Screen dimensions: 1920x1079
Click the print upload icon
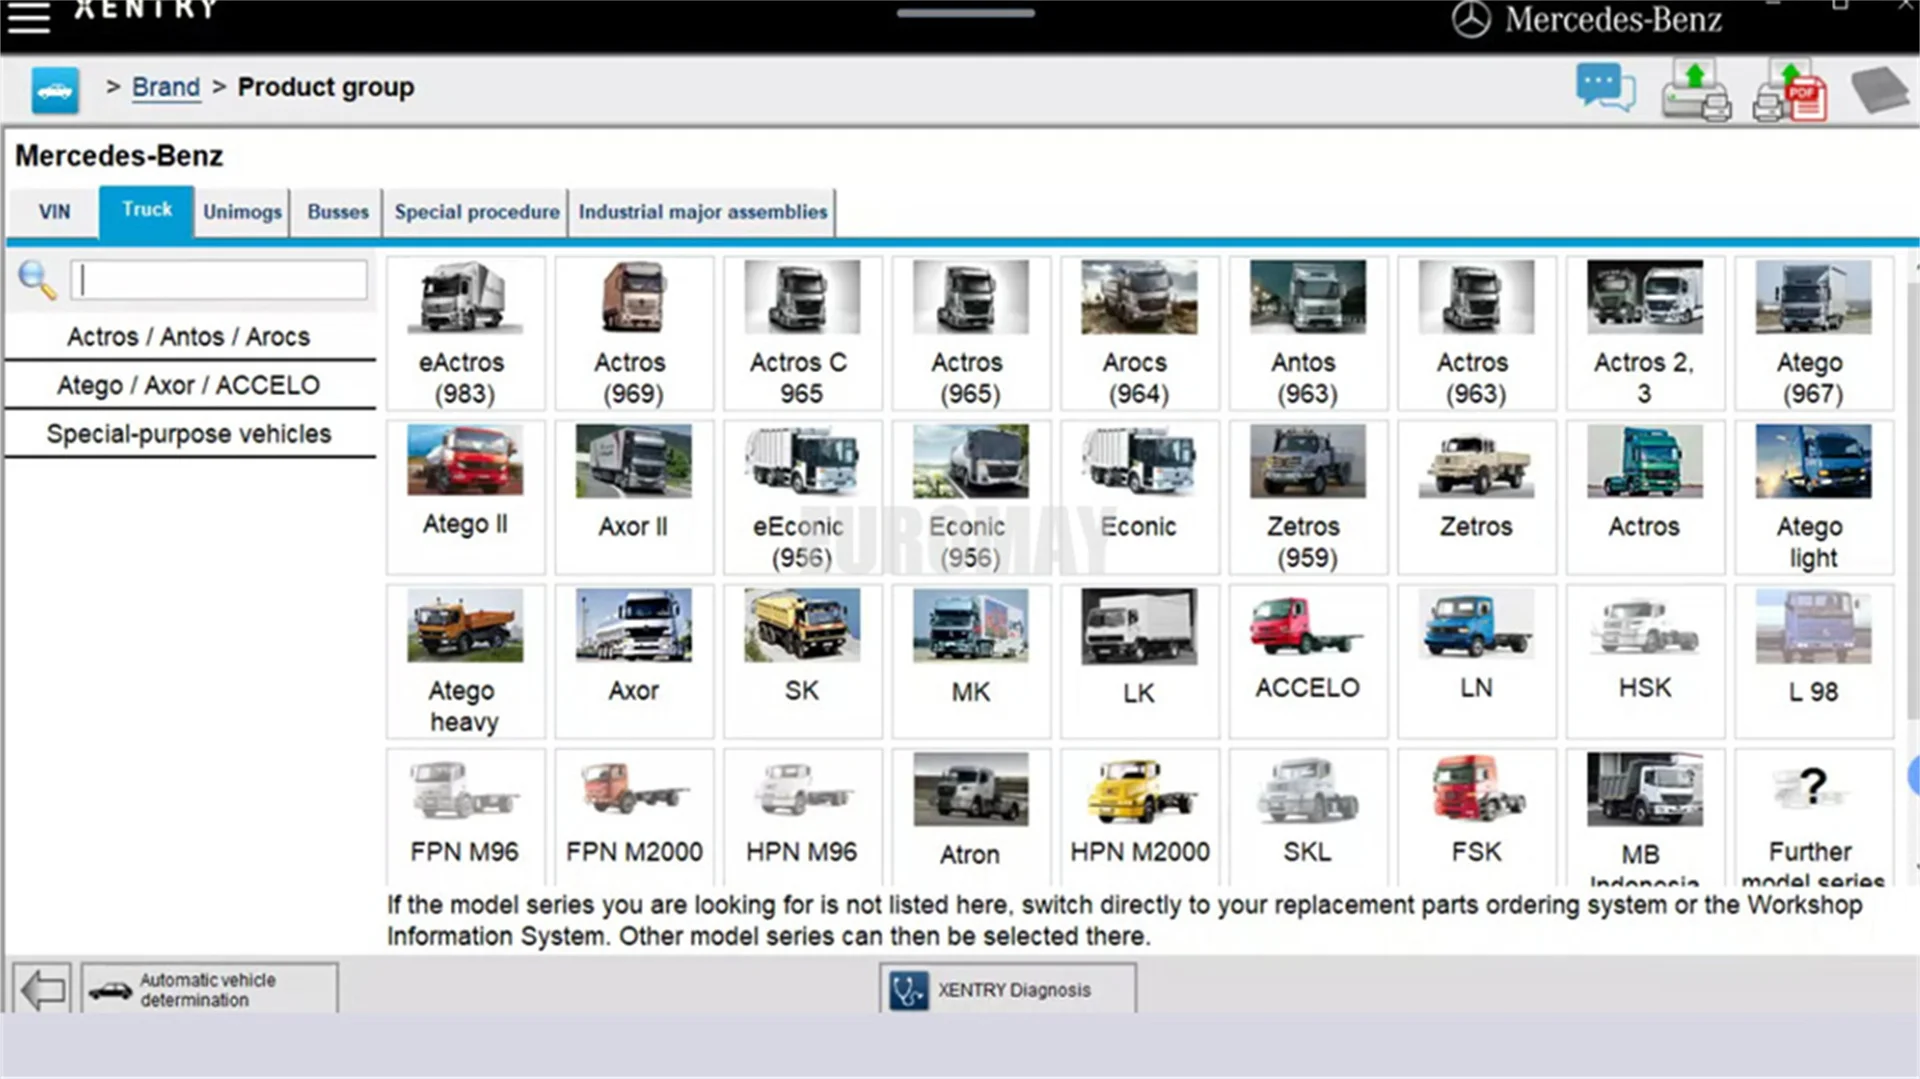(1696, 90)
